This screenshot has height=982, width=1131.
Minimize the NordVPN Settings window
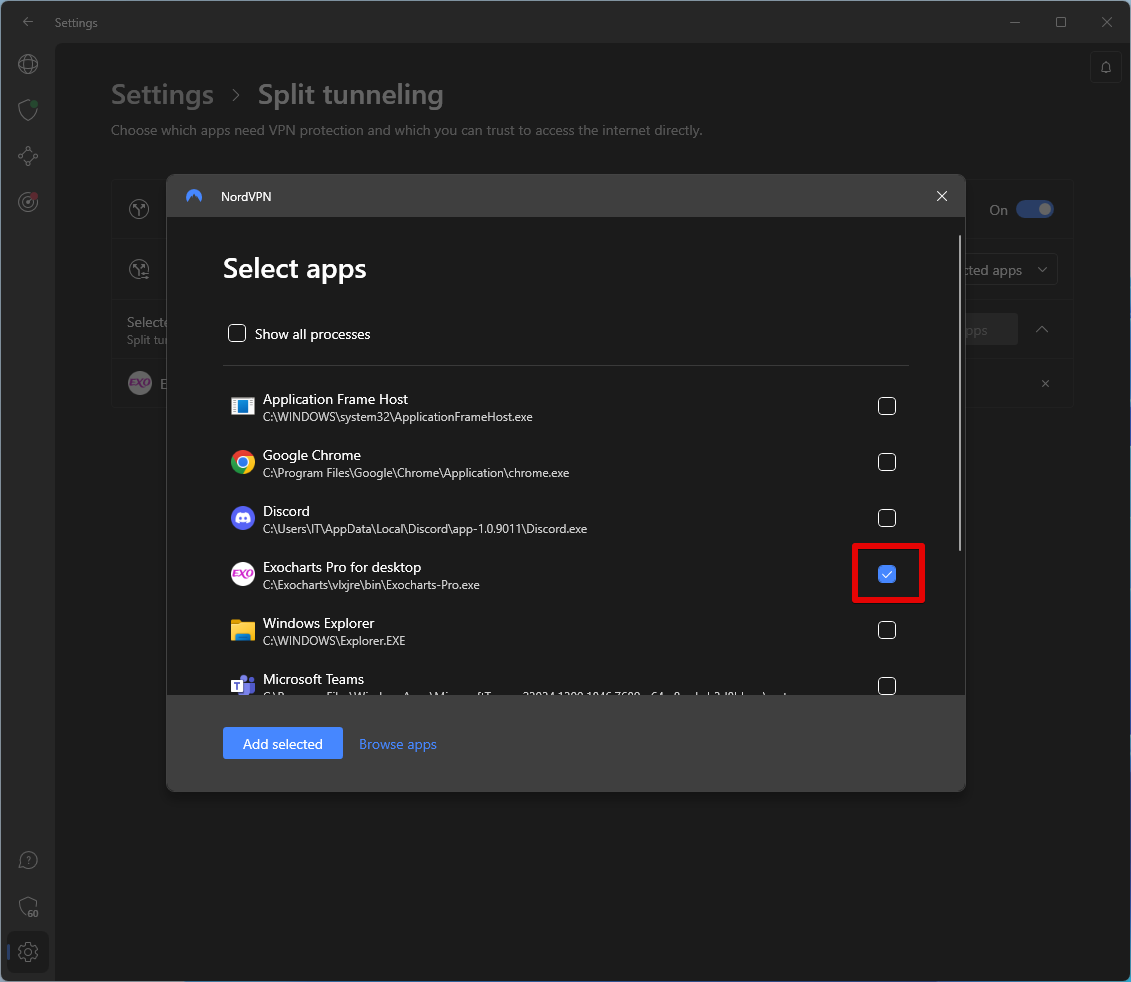point(1015,22)
